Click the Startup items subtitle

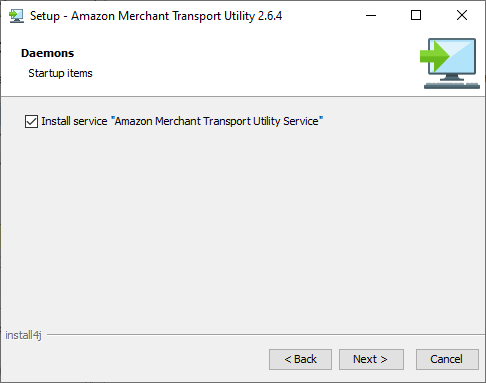tap(60, 73)
